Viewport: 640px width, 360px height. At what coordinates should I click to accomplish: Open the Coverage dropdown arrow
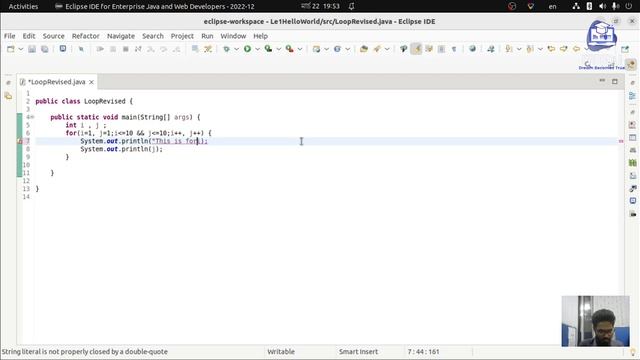[279, 49]
